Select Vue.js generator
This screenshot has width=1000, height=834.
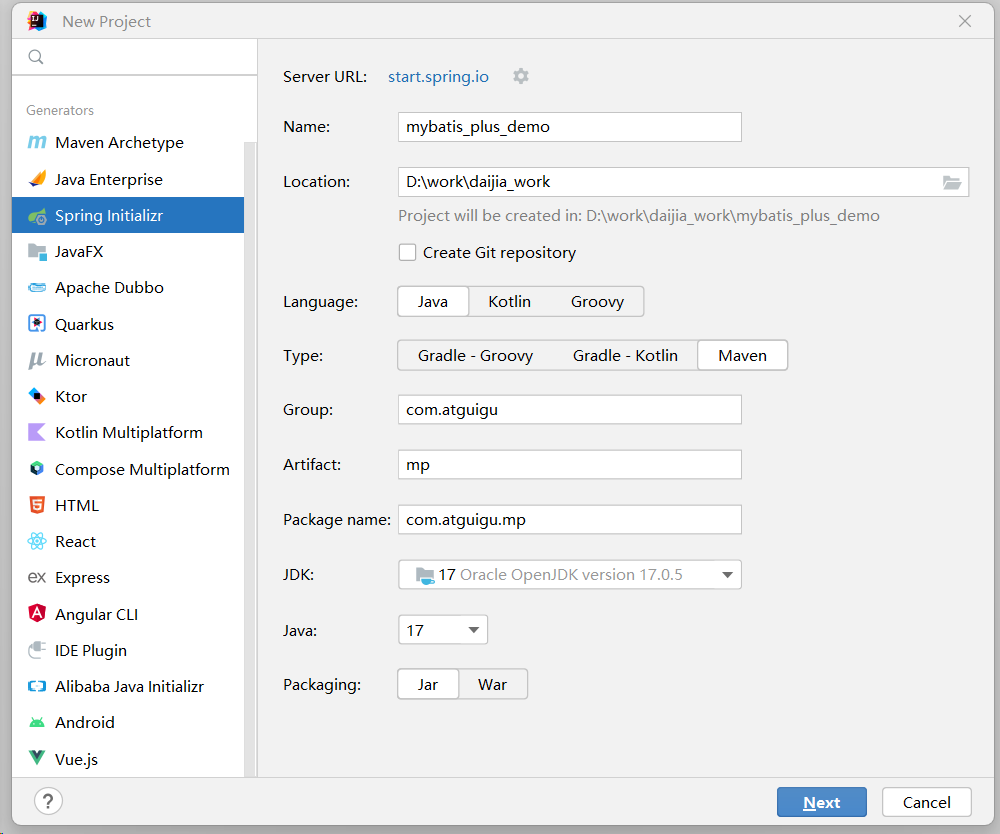tap(128, 759)
